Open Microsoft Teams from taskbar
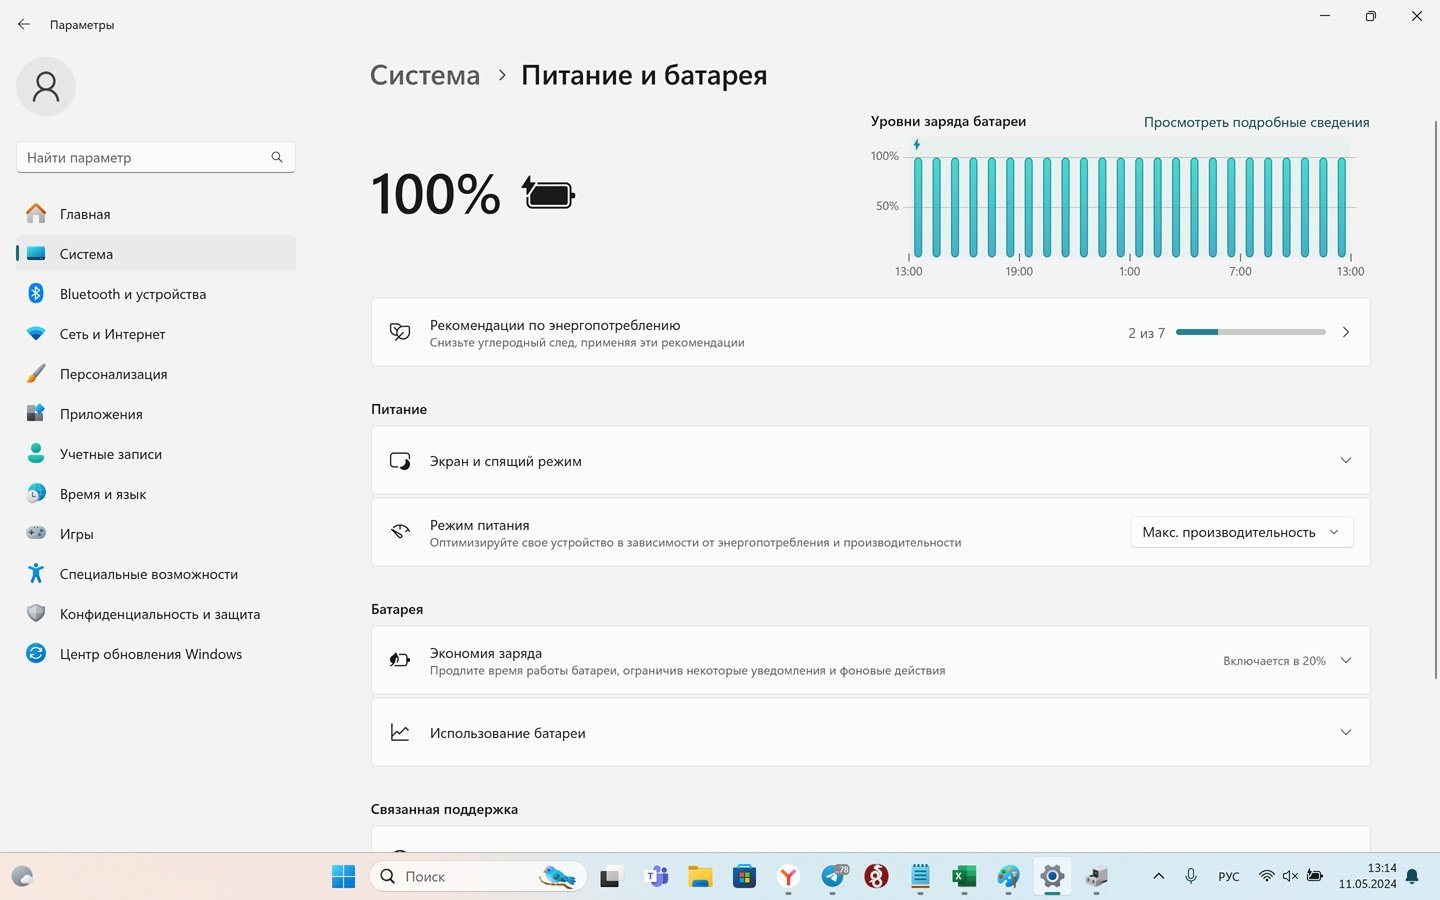Image resolution: width=1440 pixels, height=900 pixels. [656, 877]
